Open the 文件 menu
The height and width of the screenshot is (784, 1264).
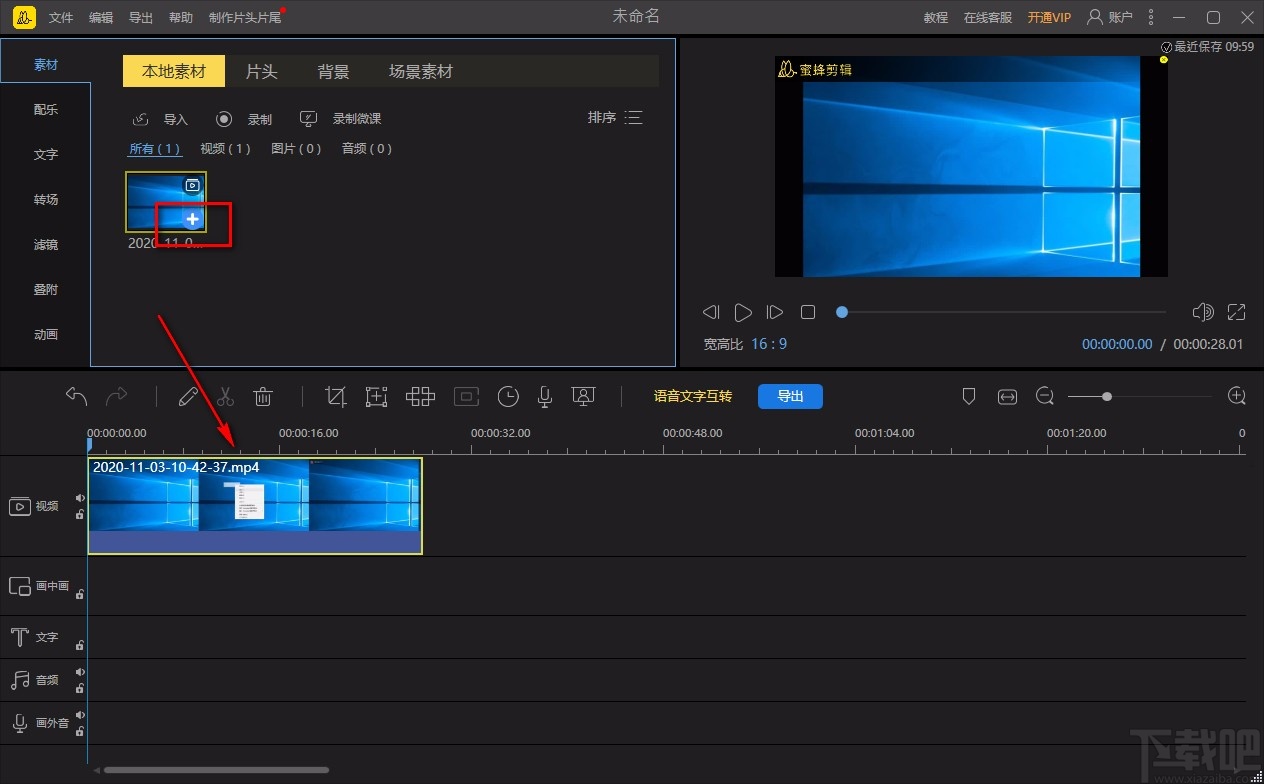point(61,18)
